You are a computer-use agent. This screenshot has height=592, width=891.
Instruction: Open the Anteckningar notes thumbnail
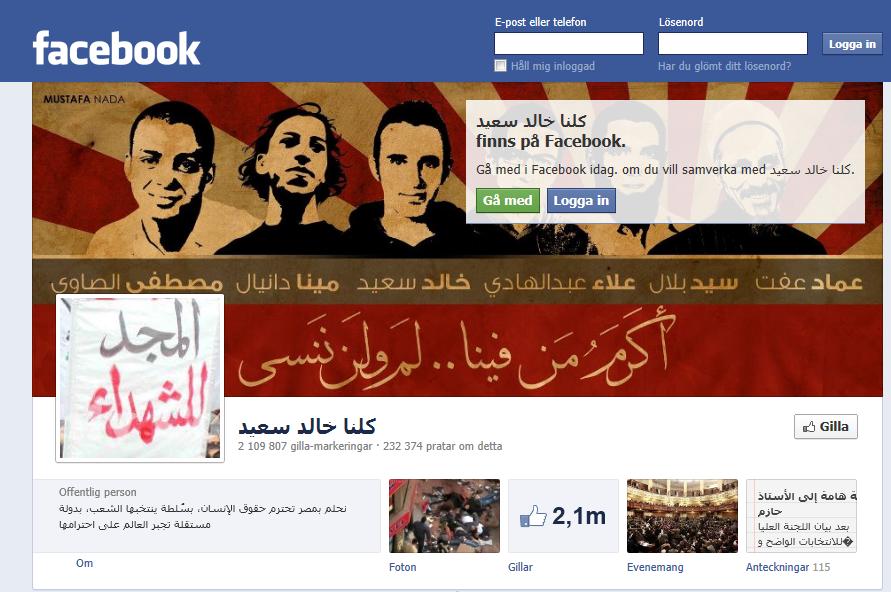tap(801, 516)
